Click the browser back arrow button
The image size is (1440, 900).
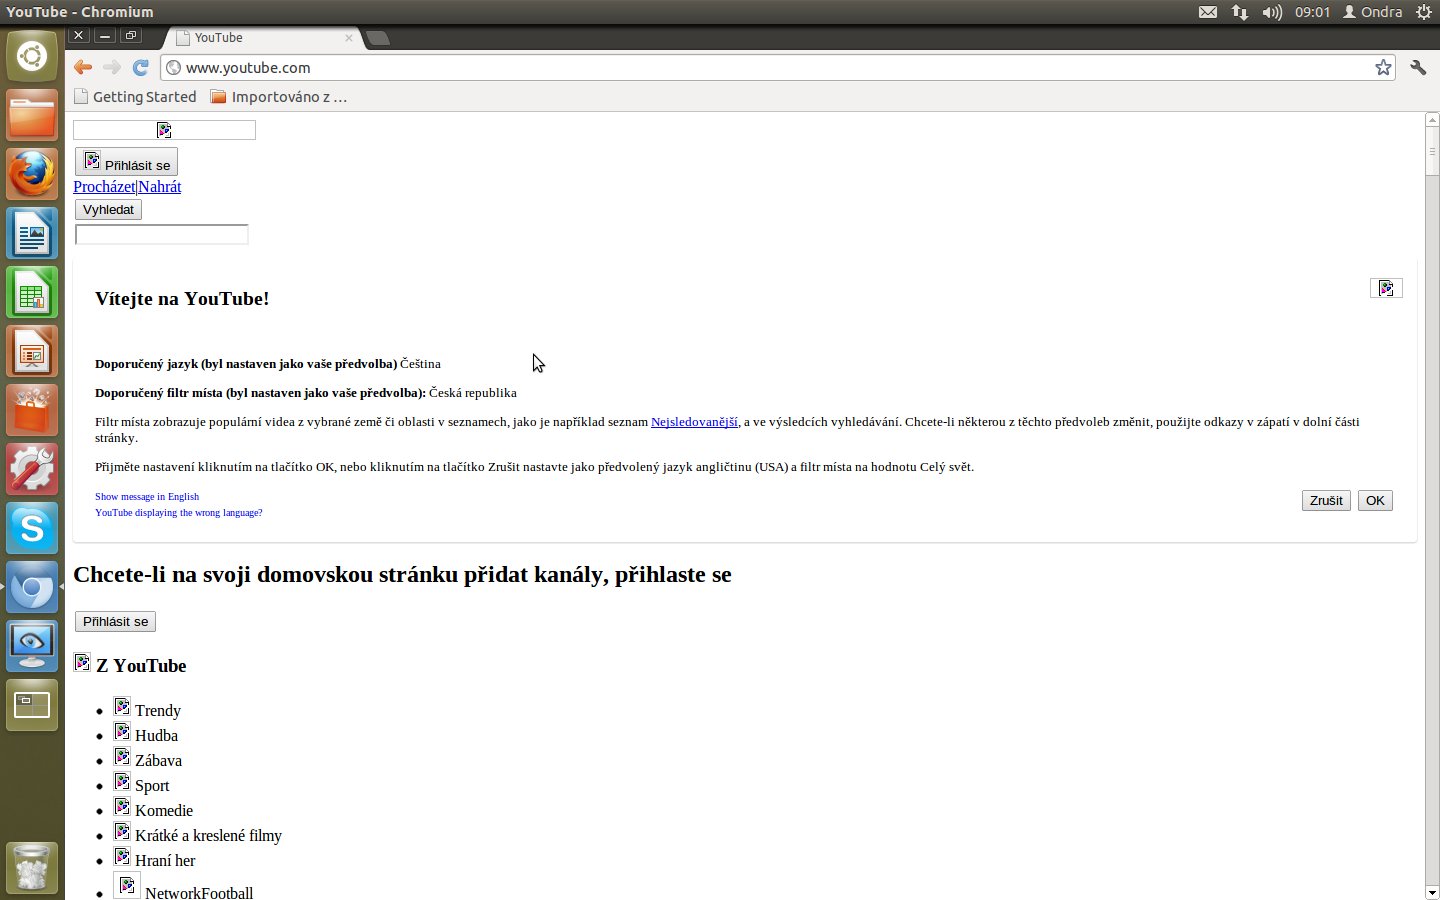pyautogui.click(x=83, y=67)
